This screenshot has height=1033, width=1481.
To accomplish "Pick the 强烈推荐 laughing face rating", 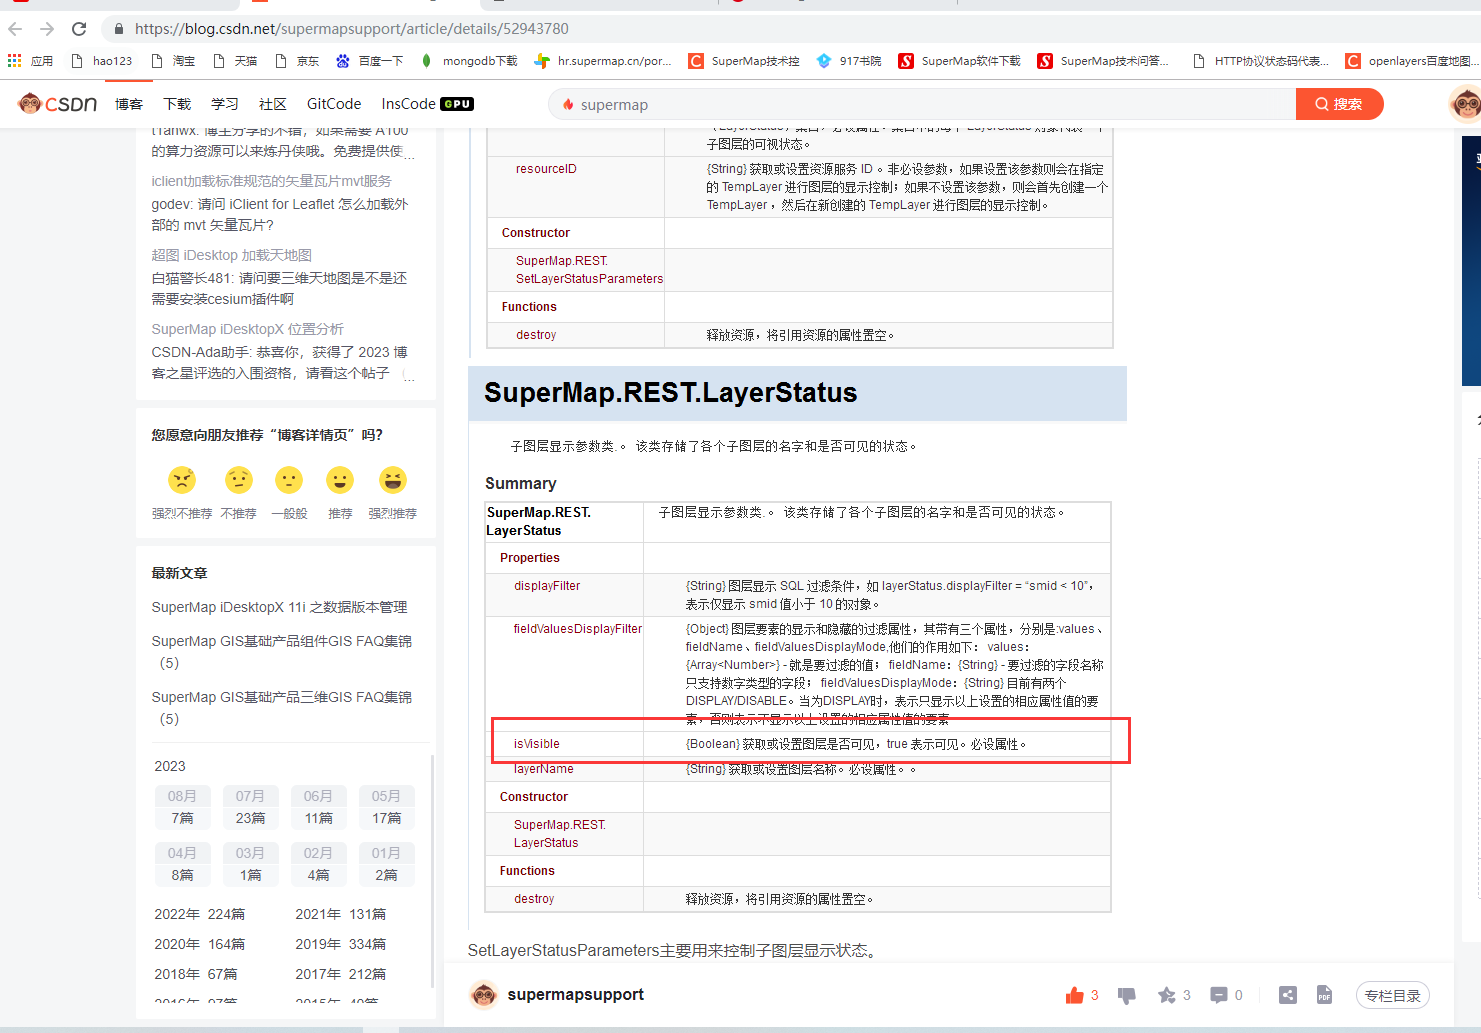I will (x=393, y=481).
